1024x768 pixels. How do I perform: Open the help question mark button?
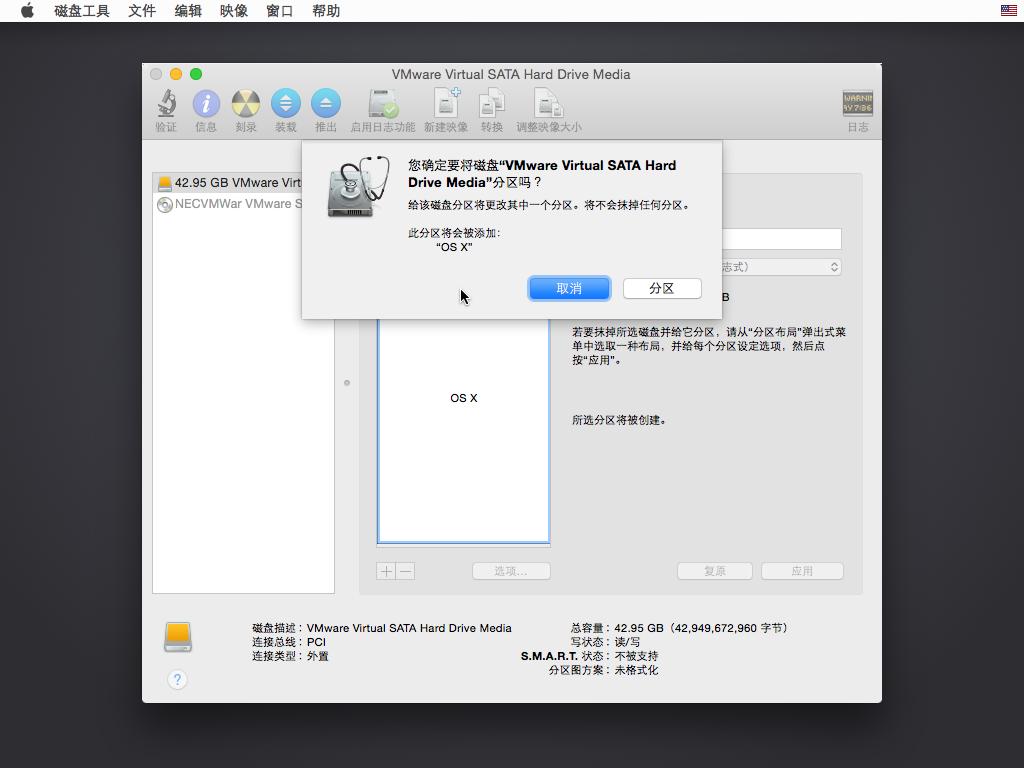point(177,679)
